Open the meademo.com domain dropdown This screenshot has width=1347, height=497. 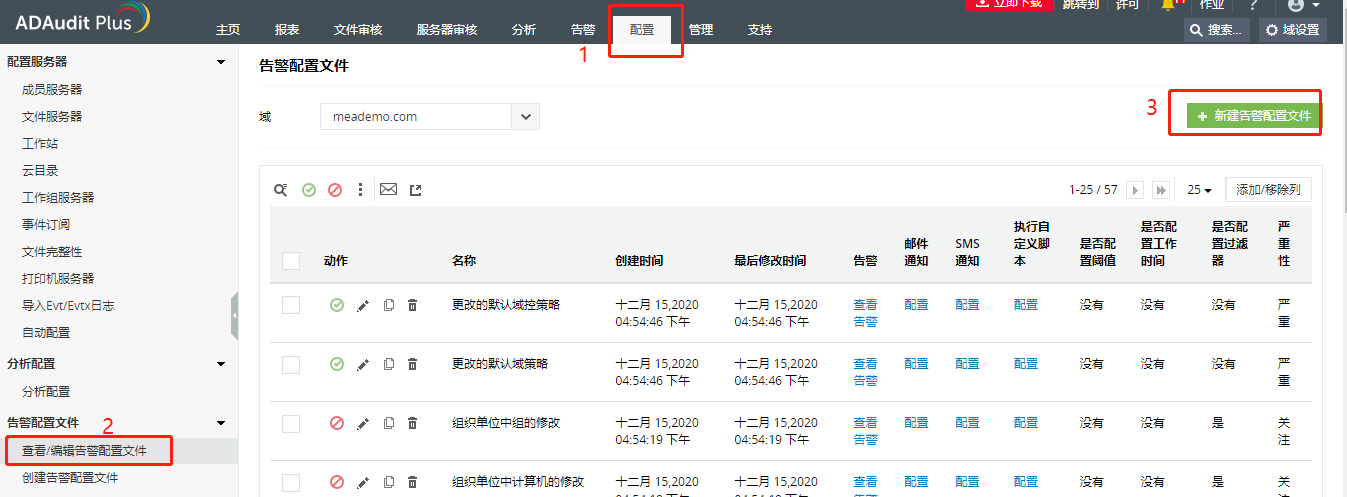click(x=526, y=117)
